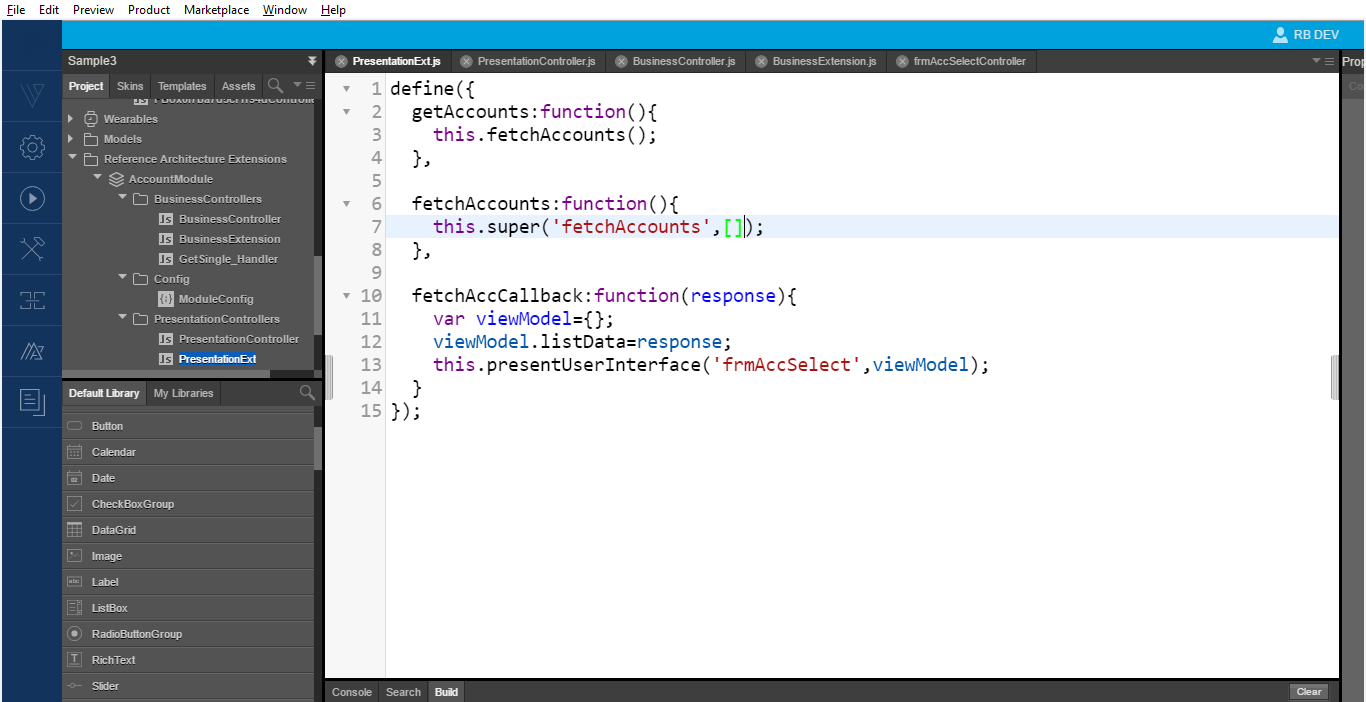Switch to My Libraries tab

point(183,393)
